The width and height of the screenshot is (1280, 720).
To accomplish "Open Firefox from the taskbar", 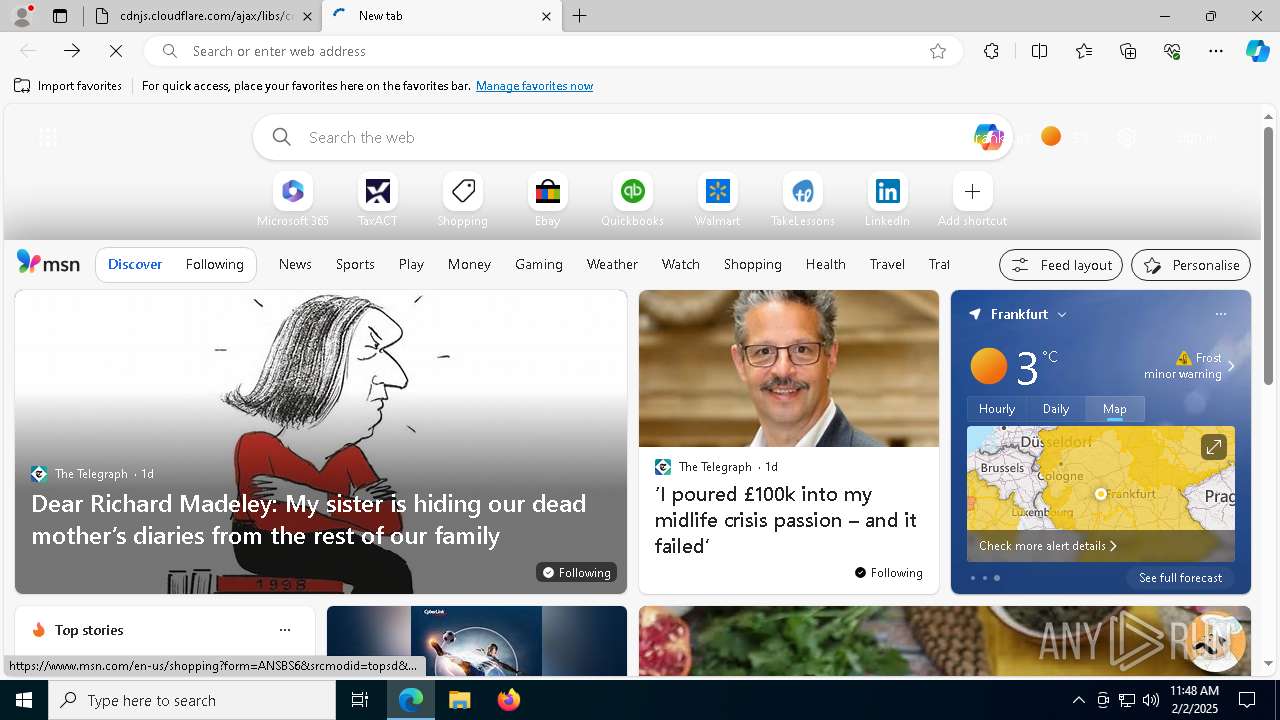I will pyautogui.click(x=508, y=700).
